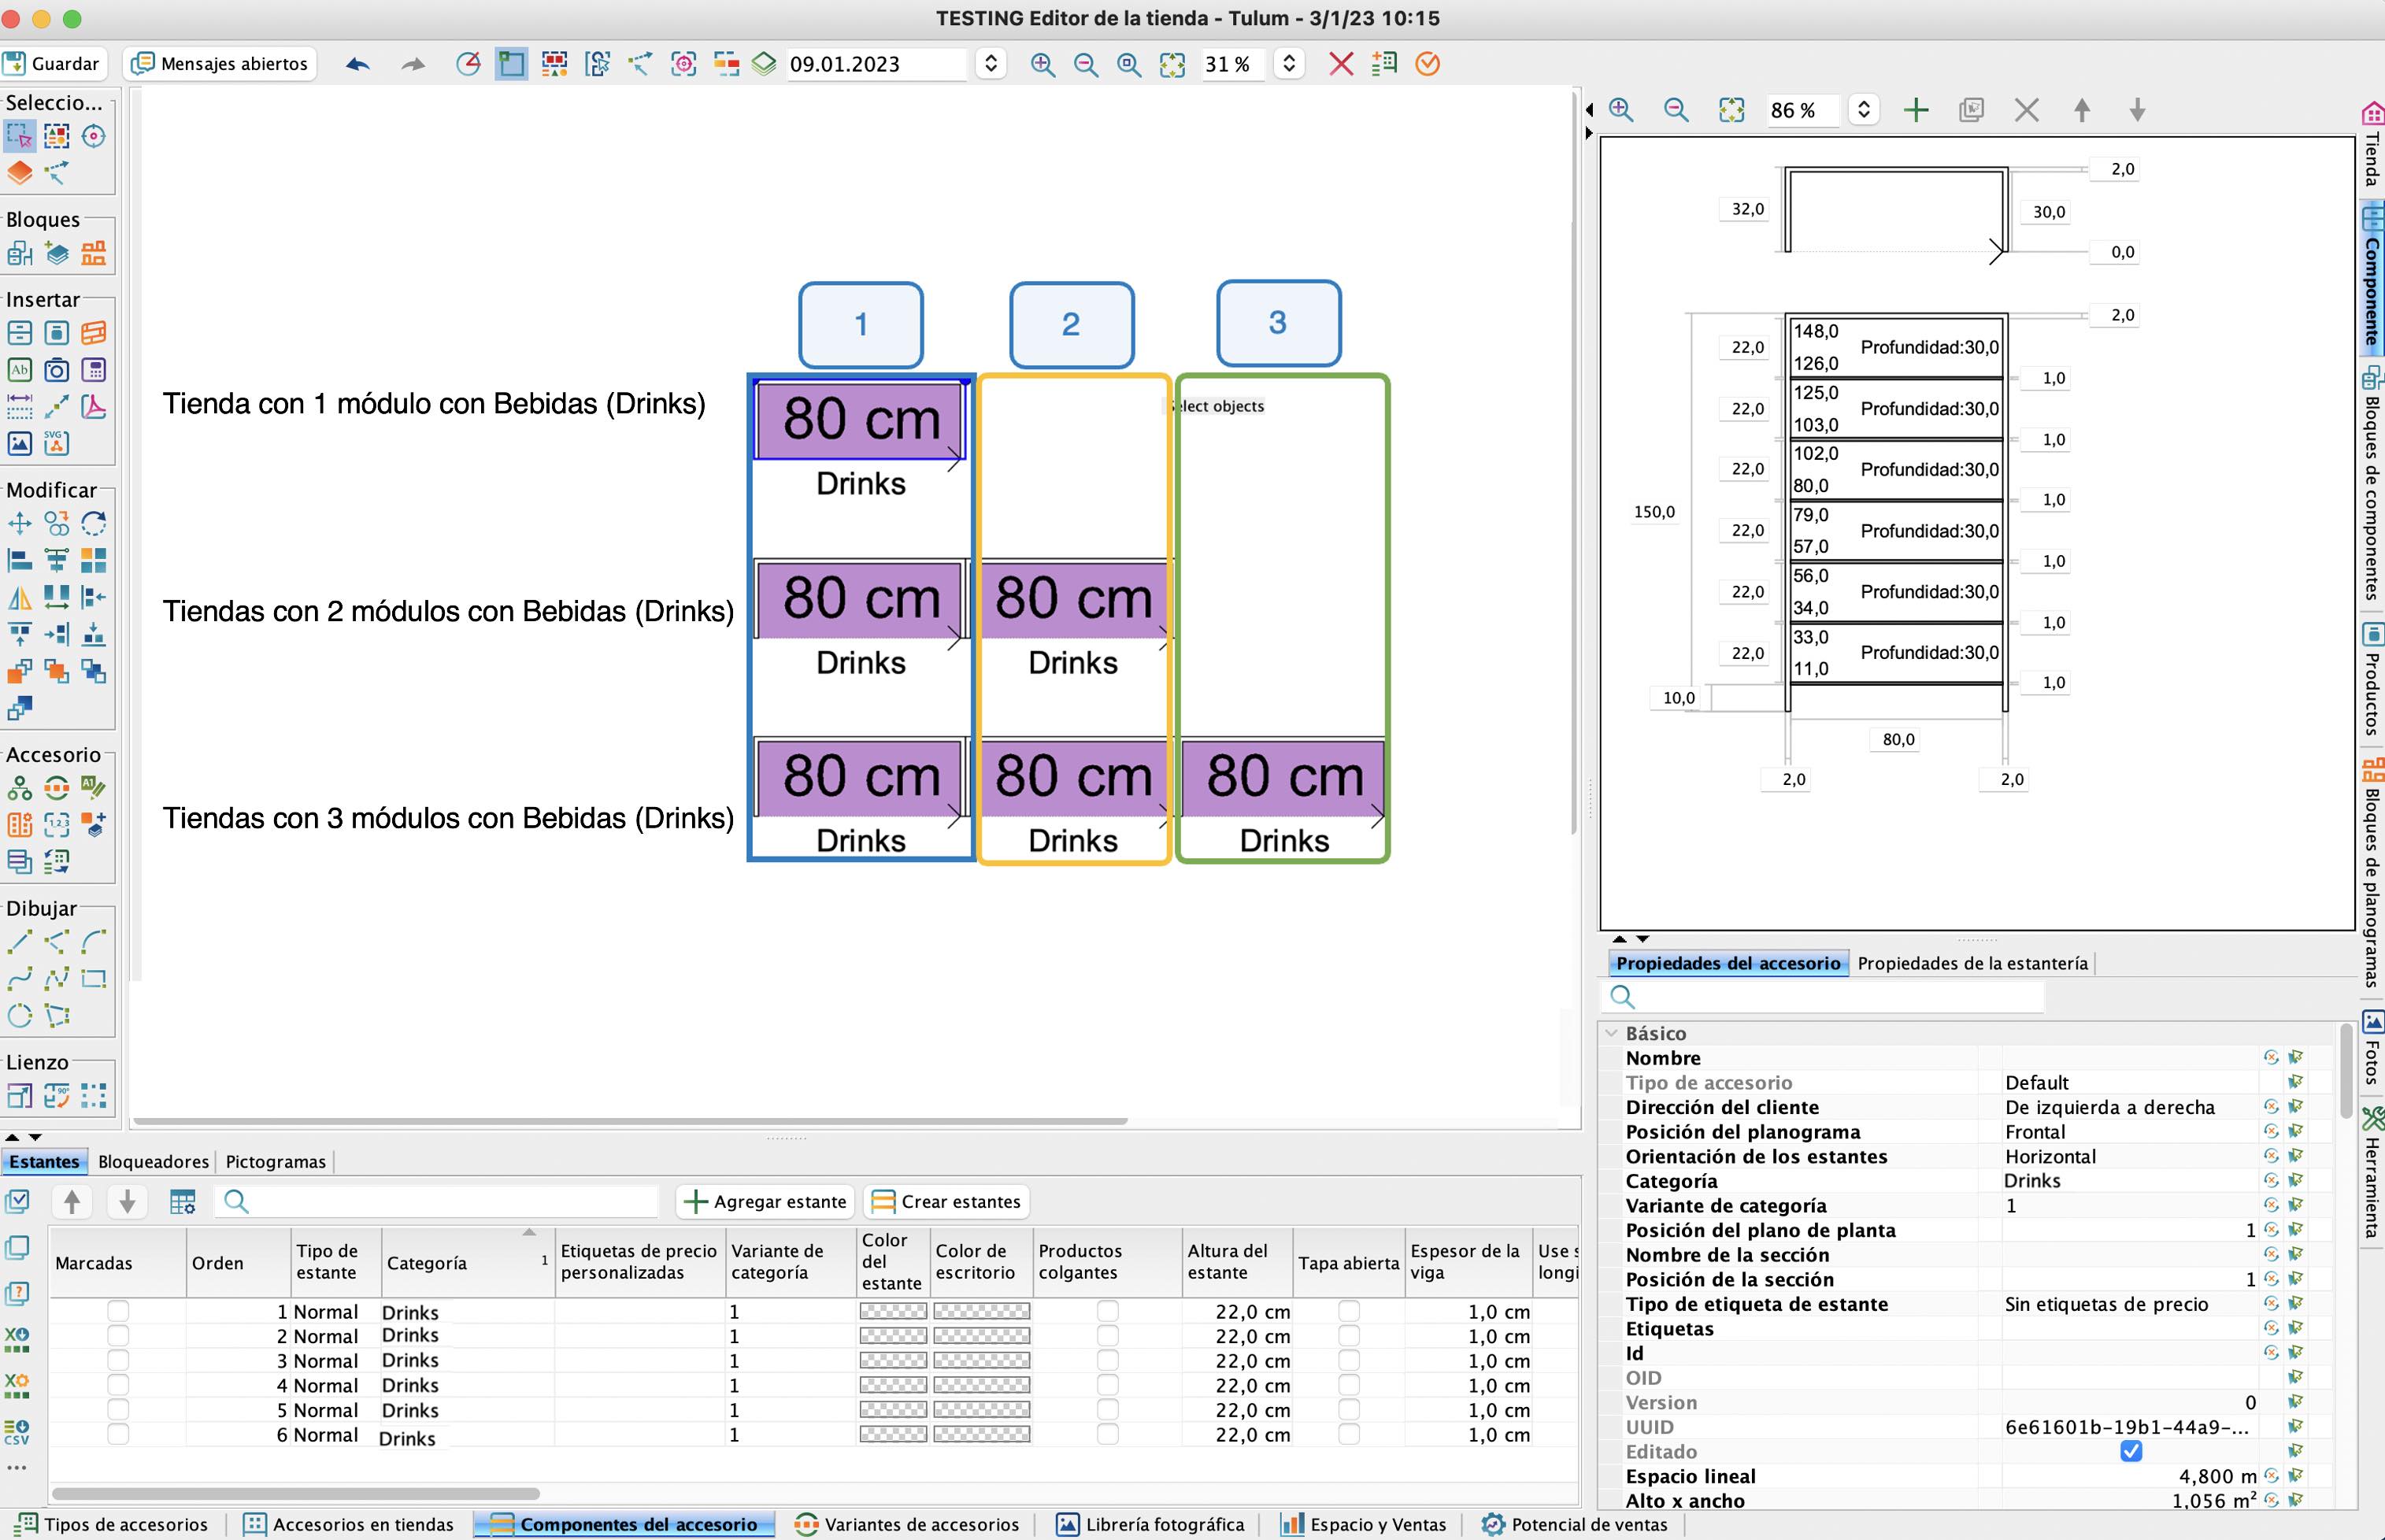This screenshot has width=2385, height=1540.
Task: Click fit-to-view icon beside 31 %
Action: tap(1172, 65)
